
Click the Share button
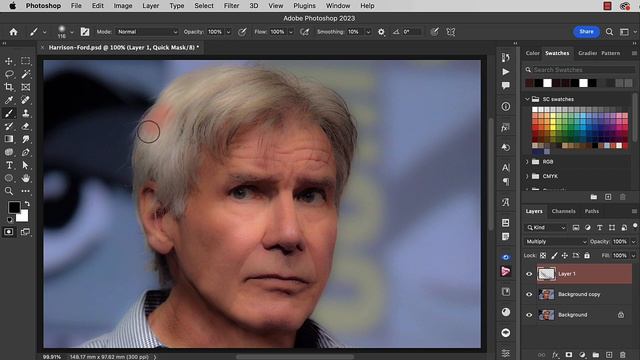coord(586,31)
